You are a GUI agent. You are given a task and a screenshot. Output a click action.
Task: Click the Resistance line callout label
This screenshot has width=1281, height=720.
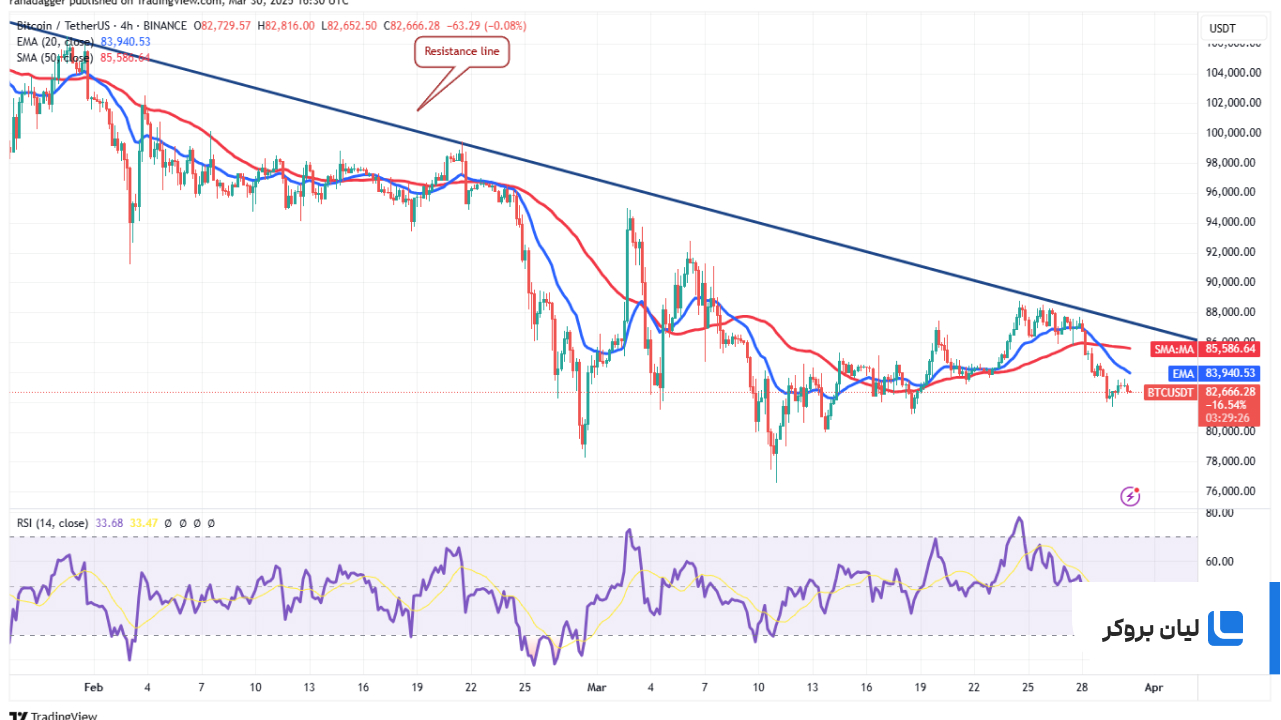[461, 51]
